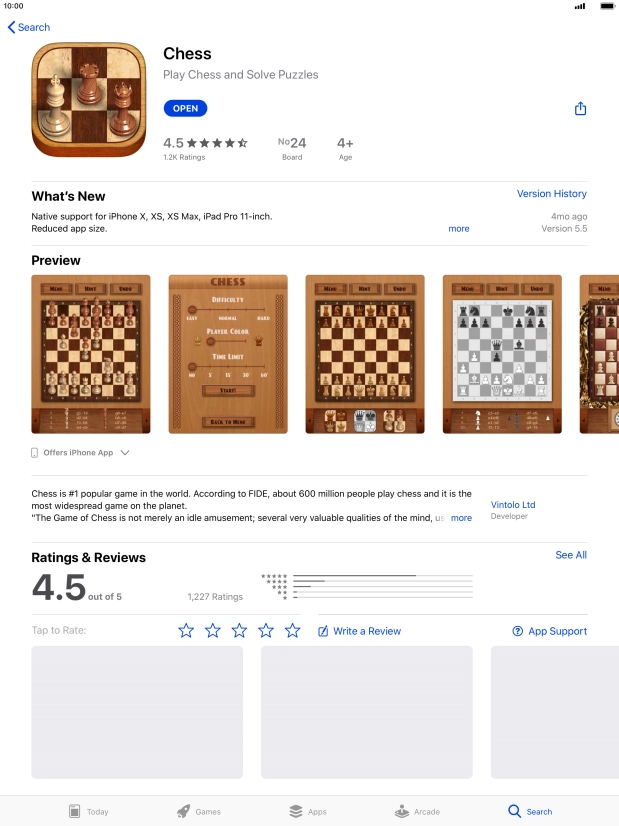Tap the Write a Review pencil icon

(x=323, y=631)
